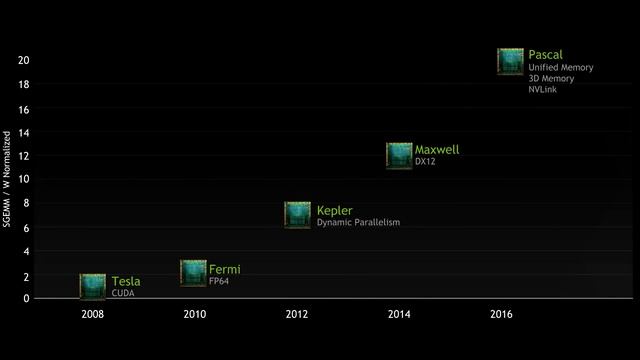Click the y-axis value 18

(24, 84)
